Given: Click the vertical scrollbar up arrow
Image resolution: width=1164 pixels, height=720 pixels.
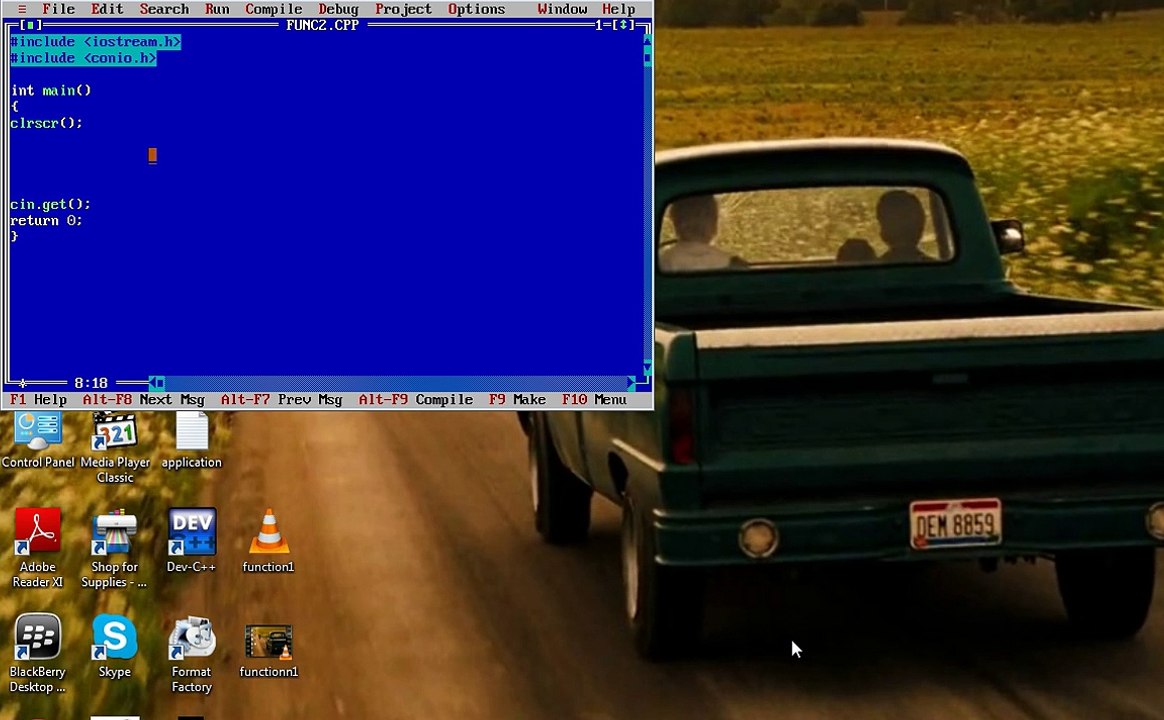Looking at the screenshot, I should [x=647, y=42].
